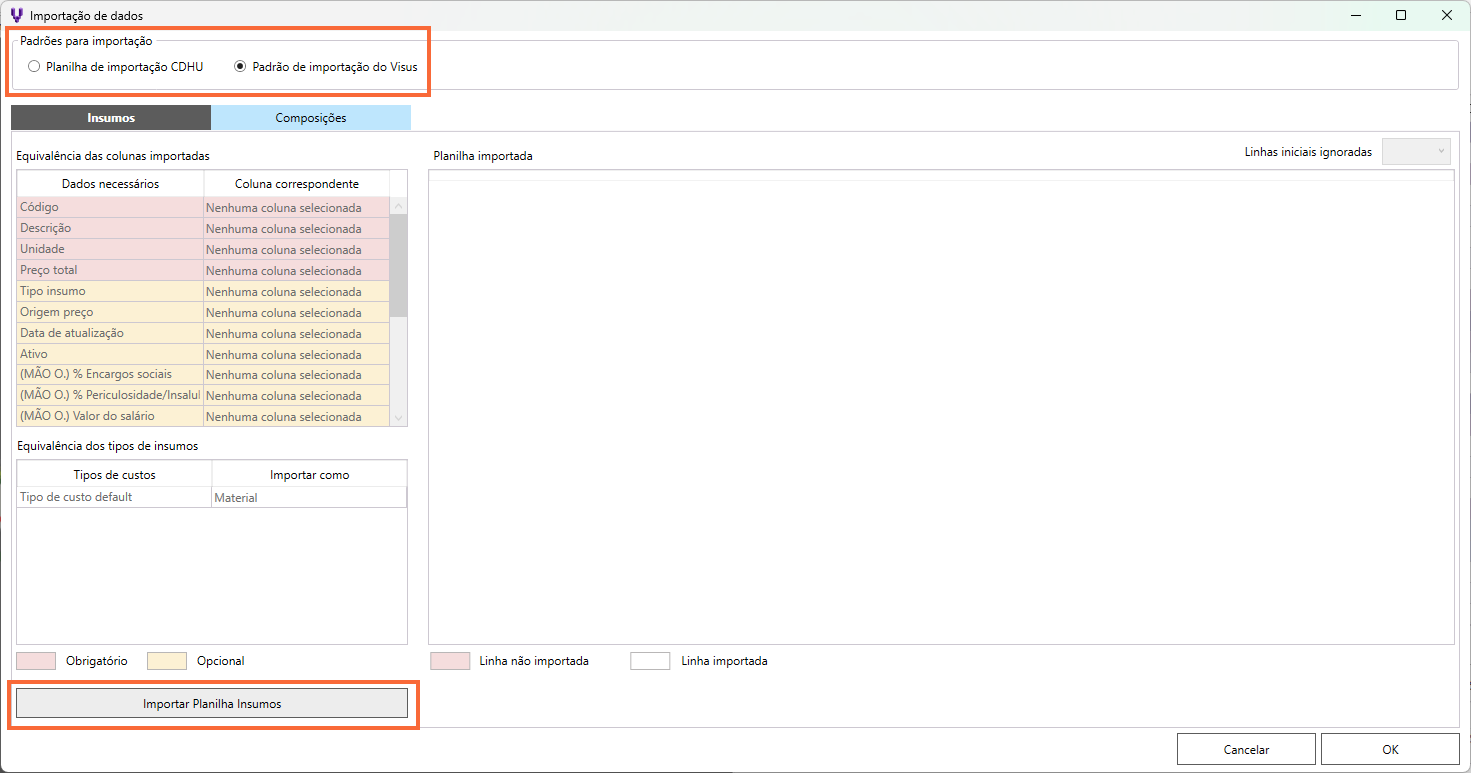Click the pink Obrigatório legend swatch
The height and width of the screenshot is (773, 1471).
[36, 661]
